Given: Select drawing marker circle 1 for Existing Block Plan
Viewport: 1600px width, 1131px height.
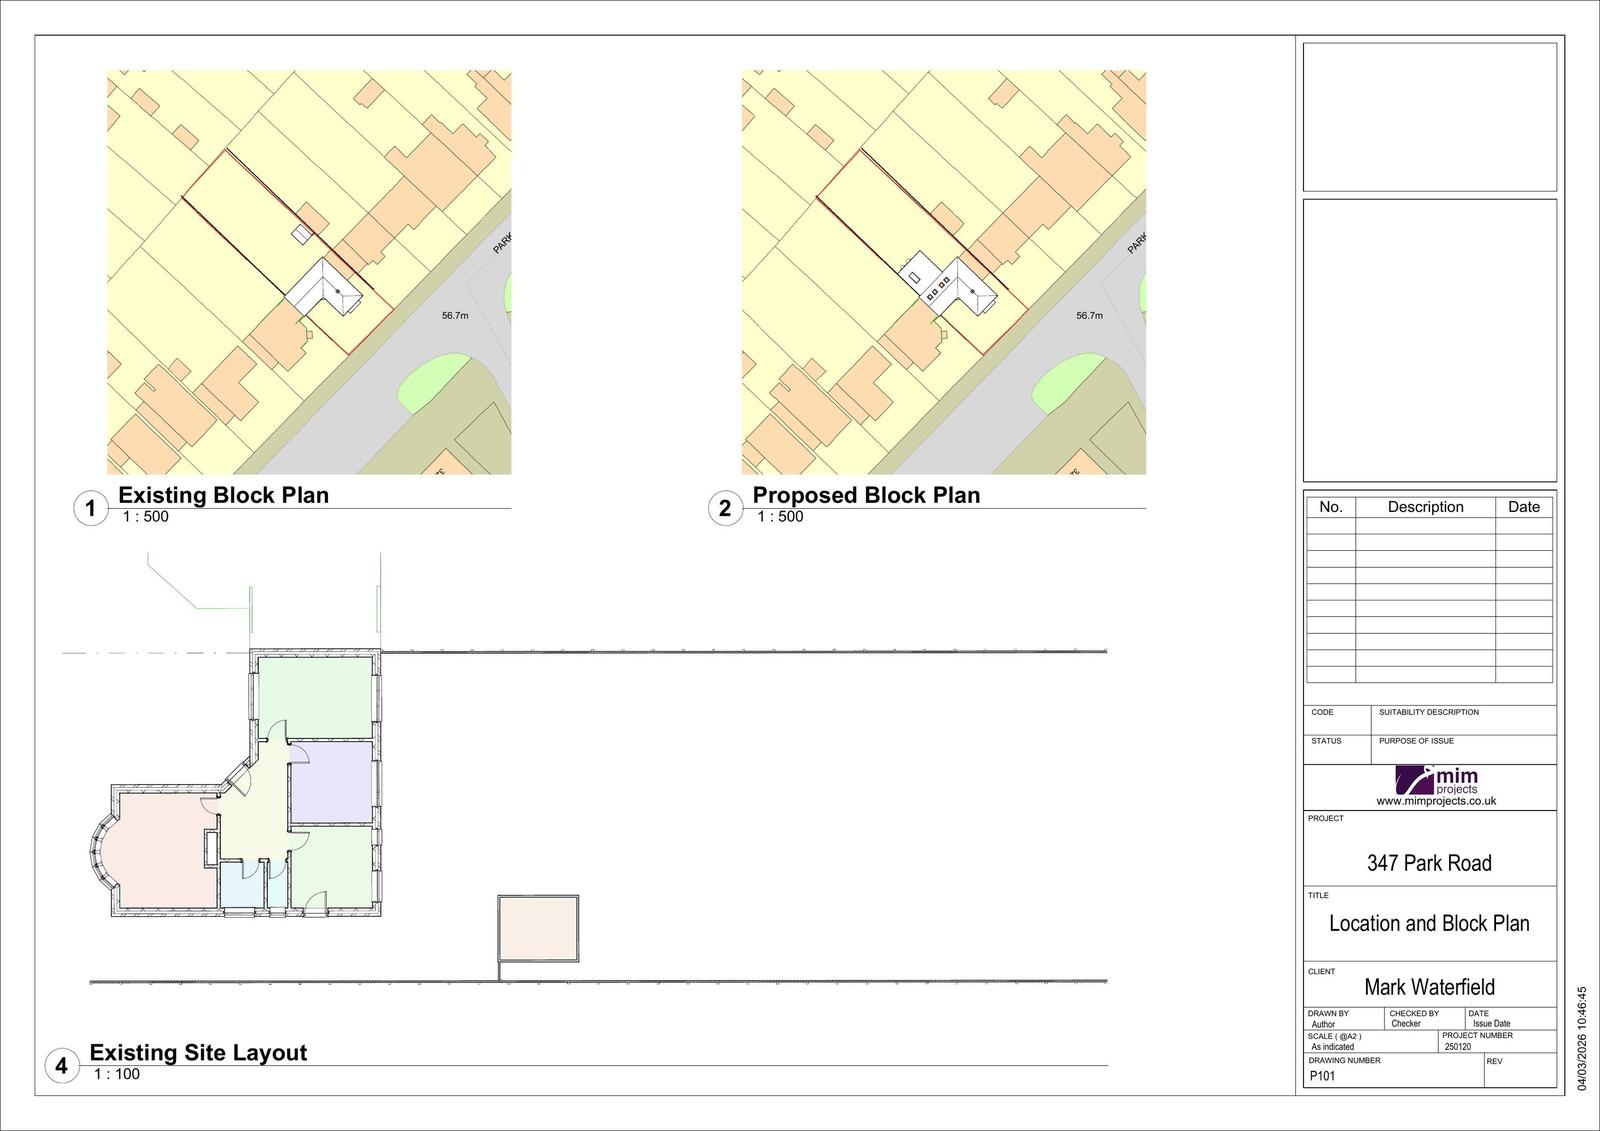Looking at the screenshot, I should pos(90,507).
